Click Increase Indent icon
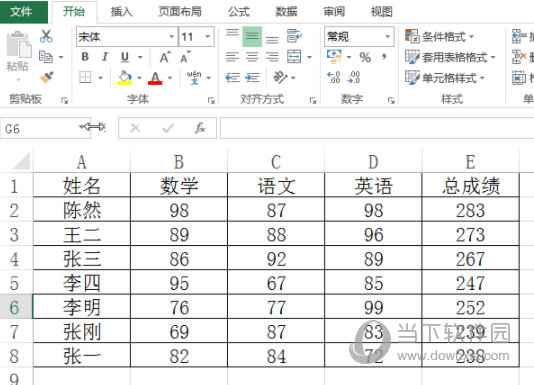534x385 pixels. tap(252, 78)
